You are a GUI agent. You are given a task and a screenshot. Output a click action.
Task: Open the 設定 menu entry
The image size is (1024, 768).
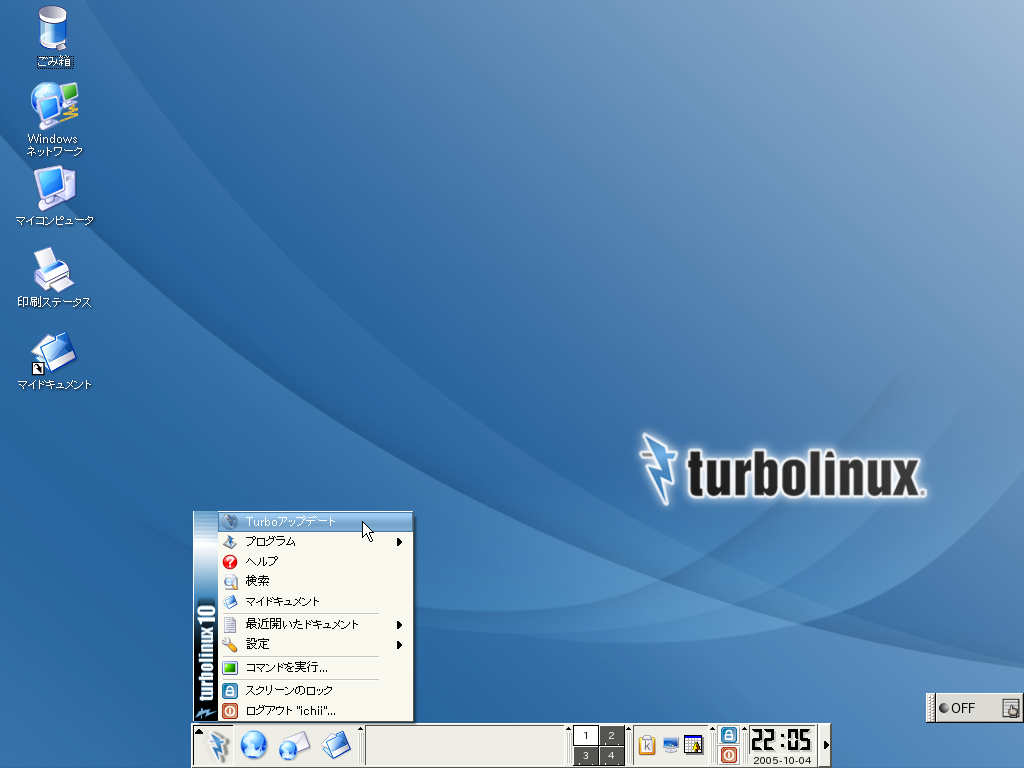tap(315, 644)
